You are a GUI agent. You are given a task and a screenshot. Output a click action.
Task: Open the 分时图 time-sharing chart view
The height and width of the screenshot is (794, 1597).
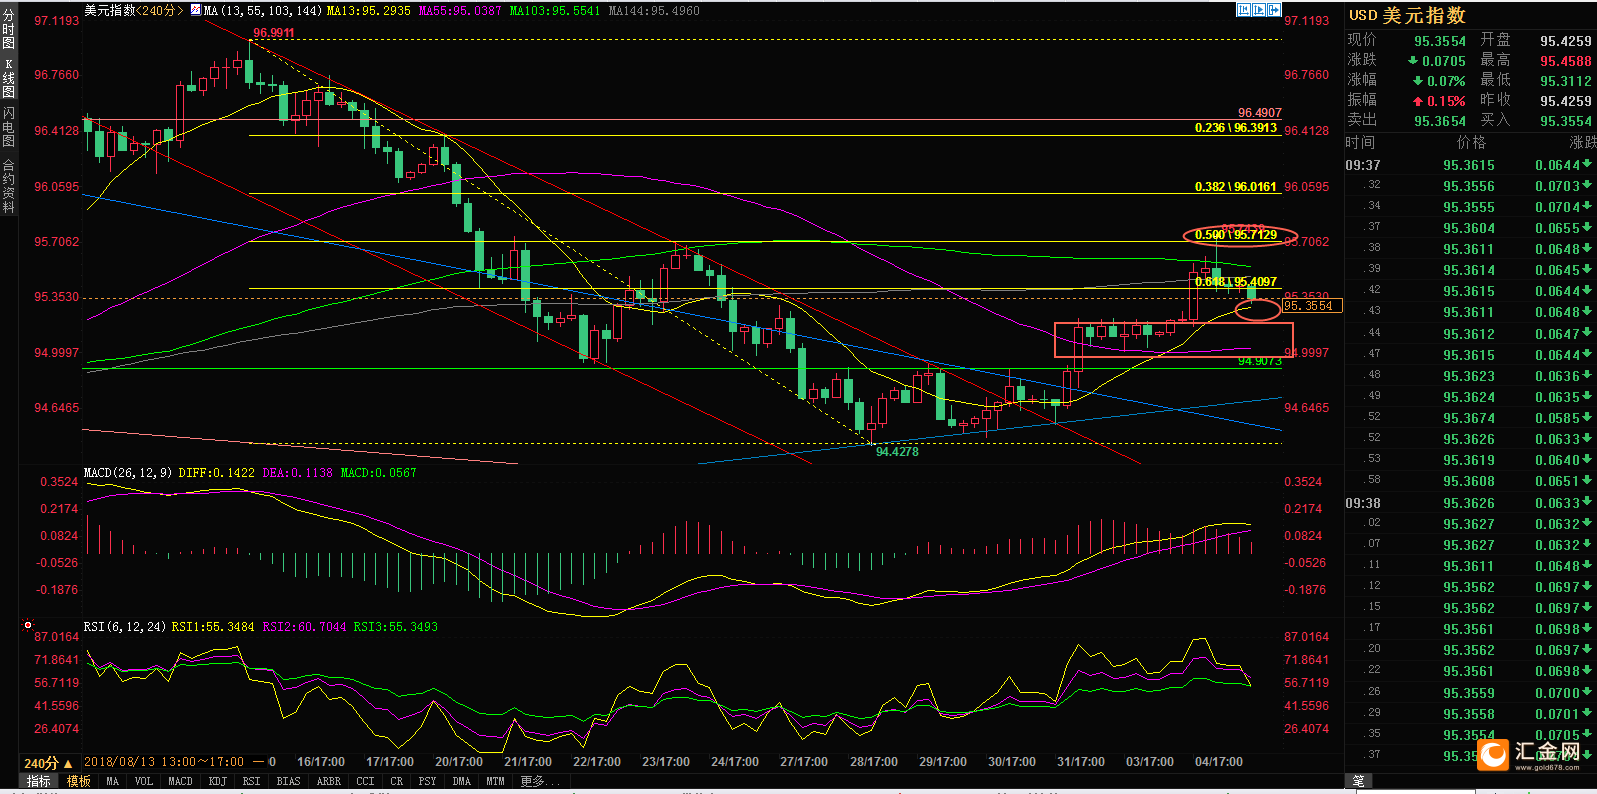pyautogui.click(x=8, y=29)
